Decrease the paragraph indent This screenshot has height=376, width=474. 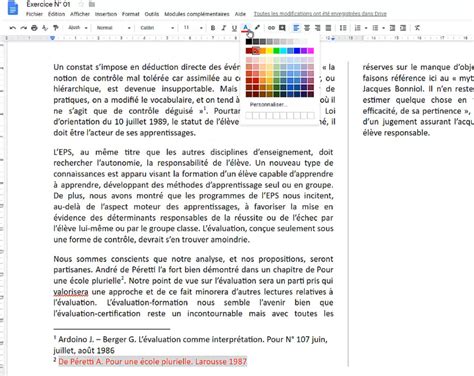tap(392, 28)
